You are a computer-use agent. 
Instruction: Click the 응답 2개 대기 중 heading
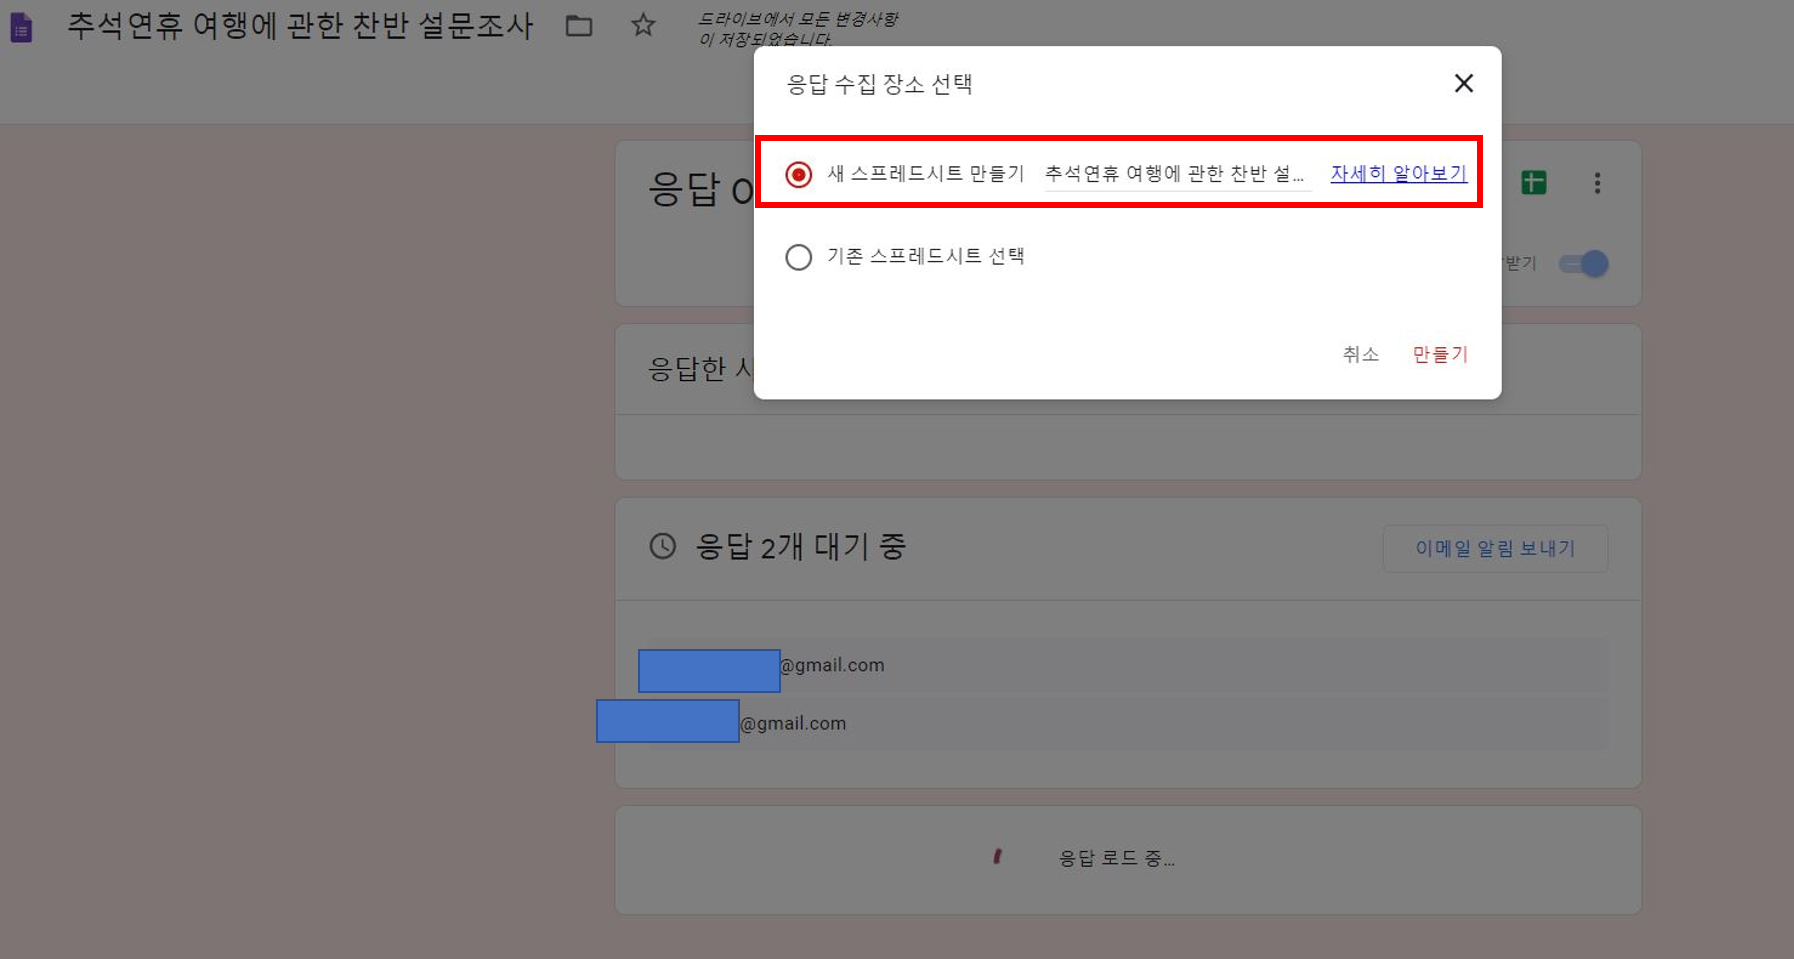(x=800, y=546)
